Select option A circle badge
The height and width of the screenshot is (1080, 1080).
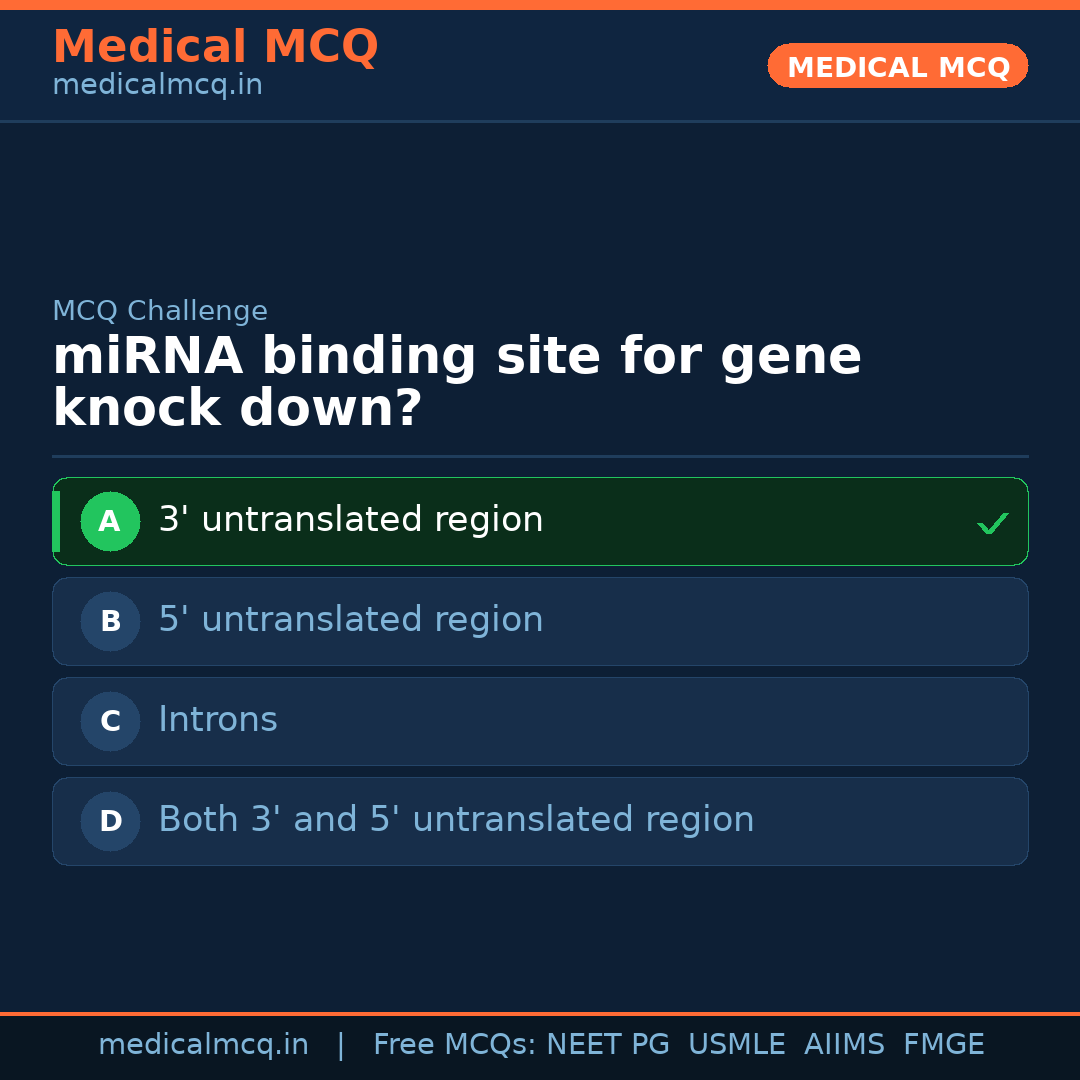point(110,521)
